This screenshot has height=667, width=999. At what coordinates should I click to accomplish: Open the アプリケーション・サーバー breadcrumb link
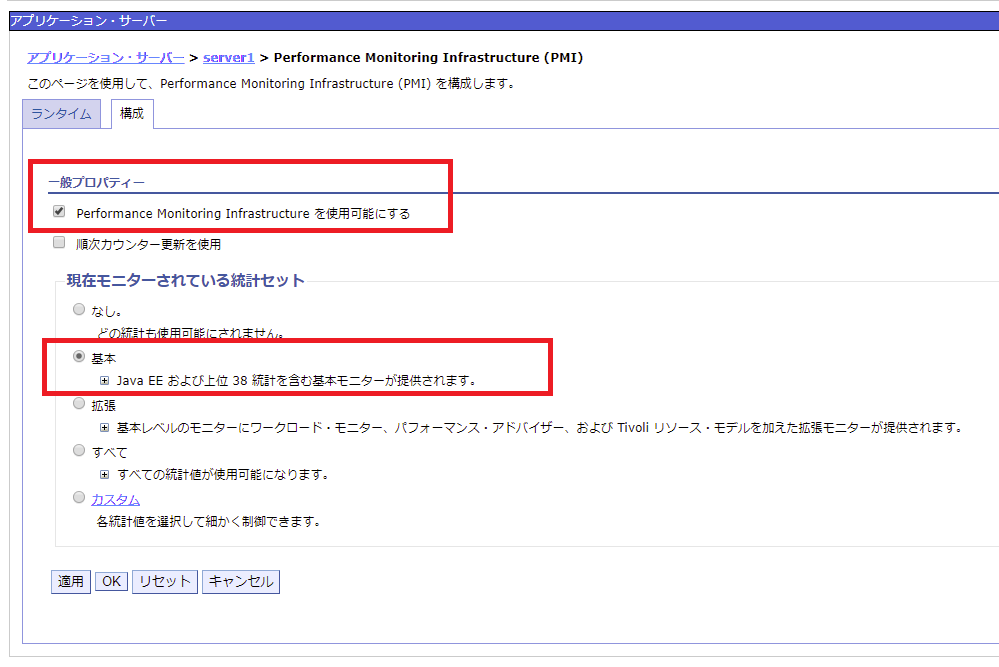coord(106,57)
